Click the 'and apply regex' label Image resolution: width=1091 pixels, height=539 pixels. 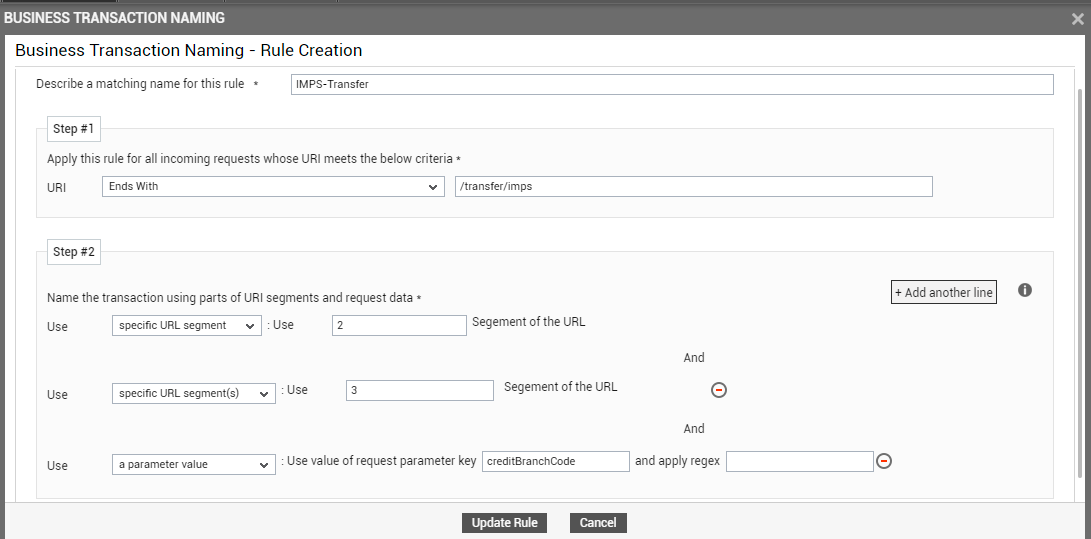tap(677, 461)
